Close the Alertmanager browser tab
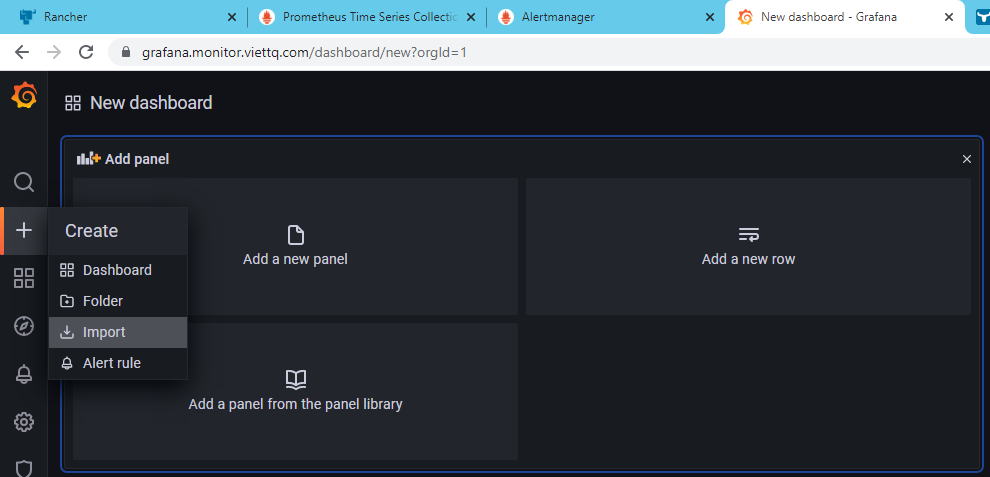The width and height of the screenshot is (990, 477). coord(710,17)
